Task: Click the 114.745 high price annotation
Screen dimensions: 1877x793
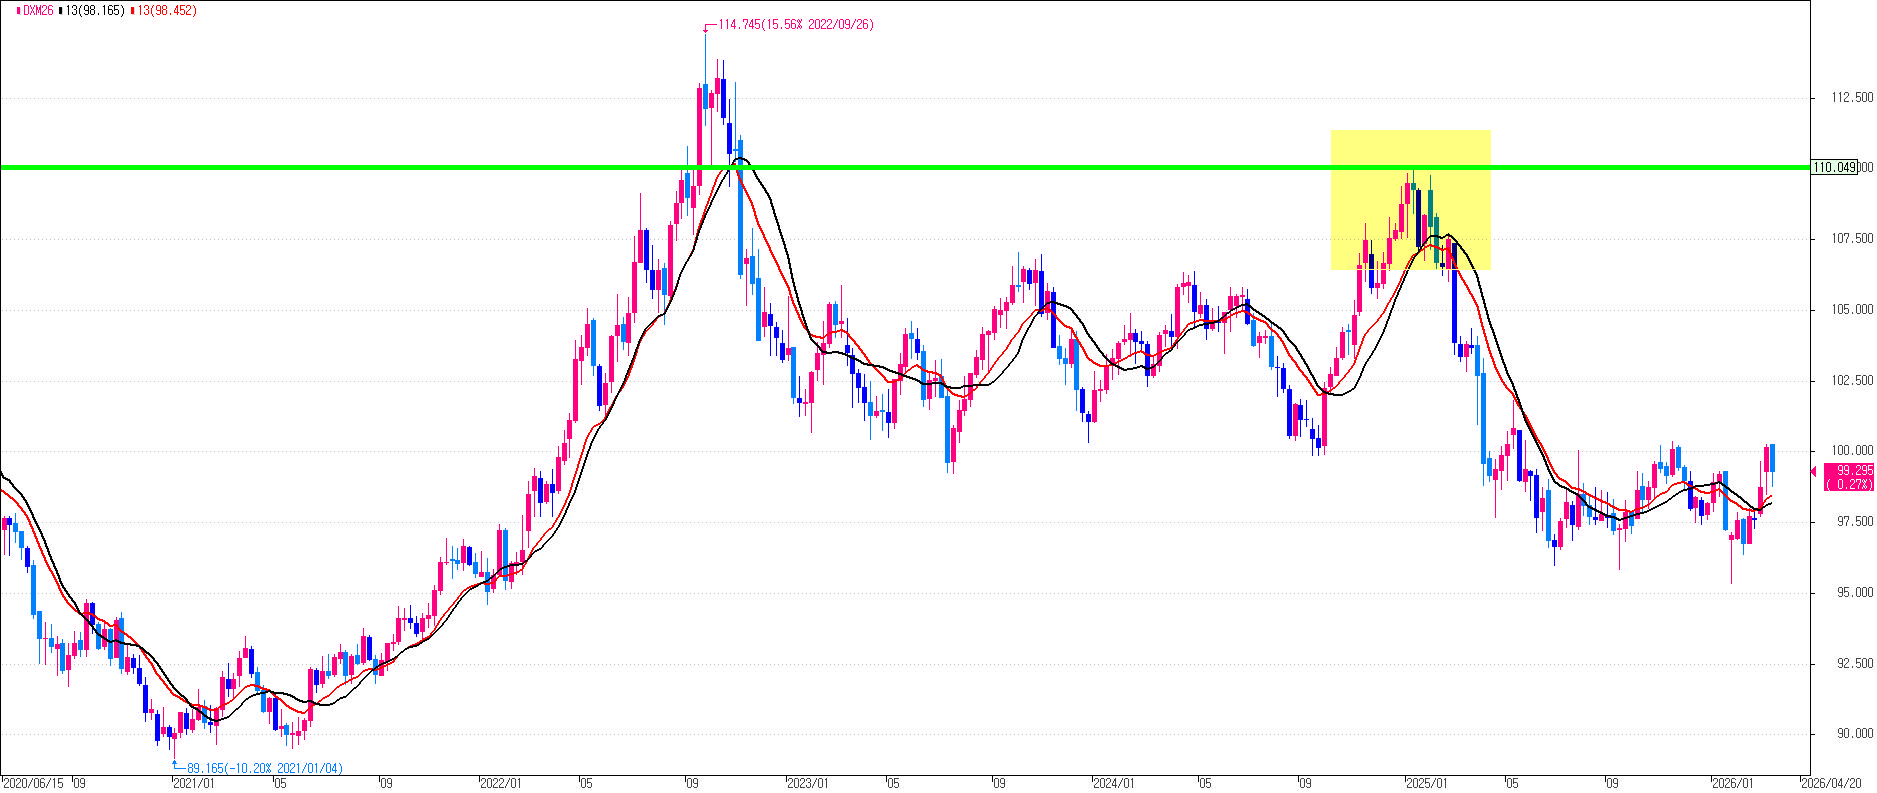Action: (x=795, y=25)
